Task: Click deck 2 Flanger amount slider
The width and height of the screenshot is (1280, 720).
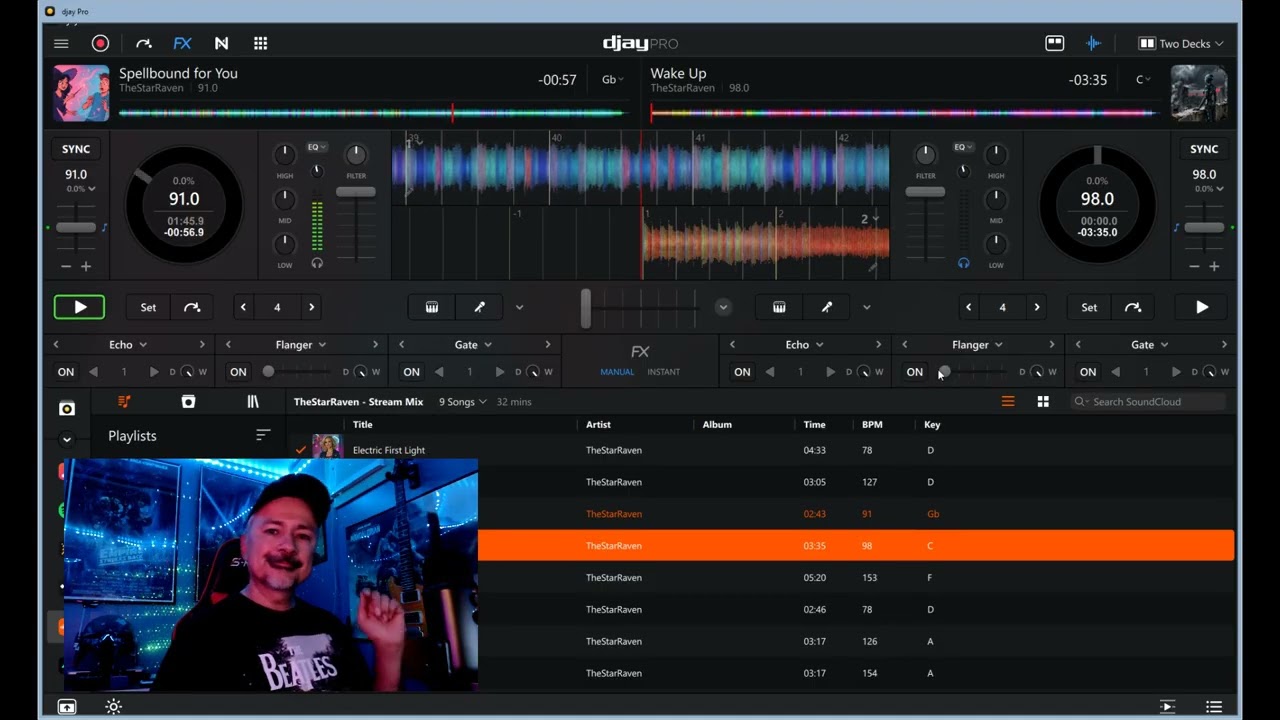Action: click(975, 372)
